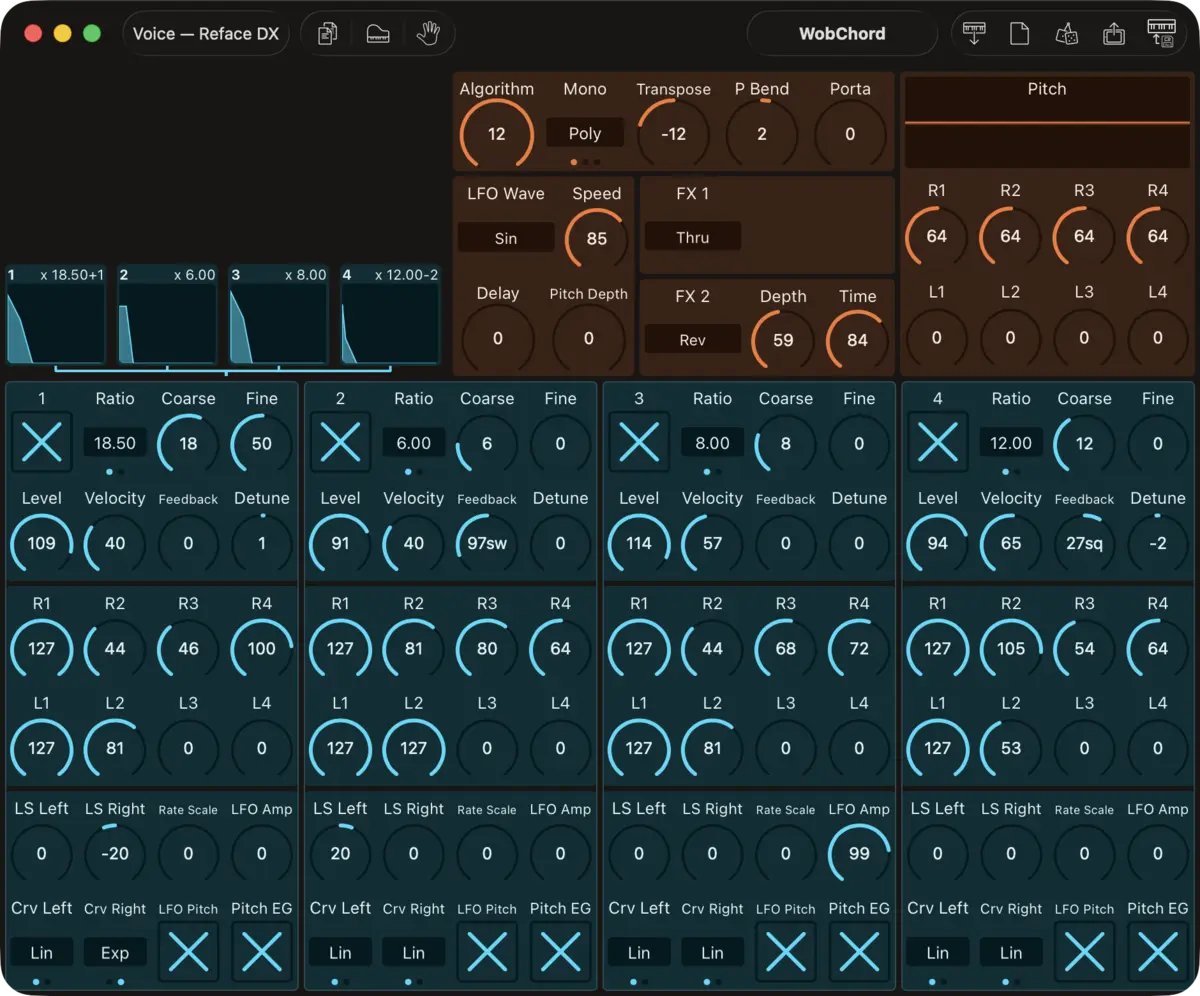1200x996 pixels.
Task: Click the Voice — Reface DX title button
Action: (206, 34)
